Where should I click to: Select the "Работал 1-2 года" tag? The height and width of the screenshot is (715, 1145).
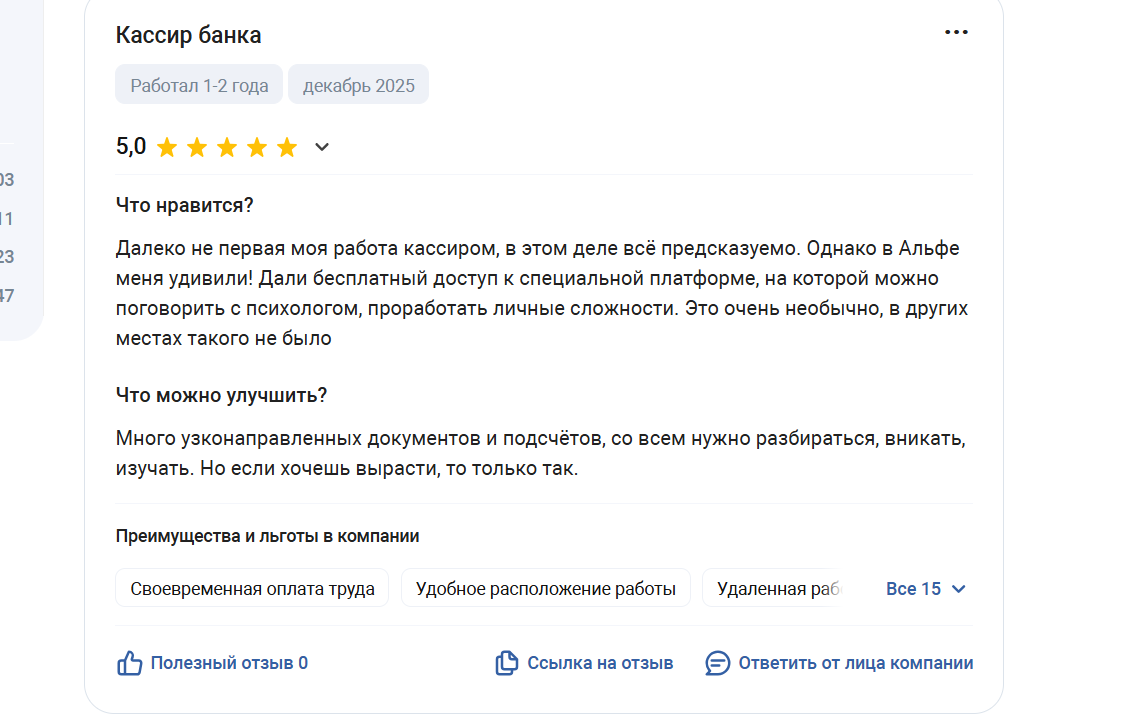[199, 85]
